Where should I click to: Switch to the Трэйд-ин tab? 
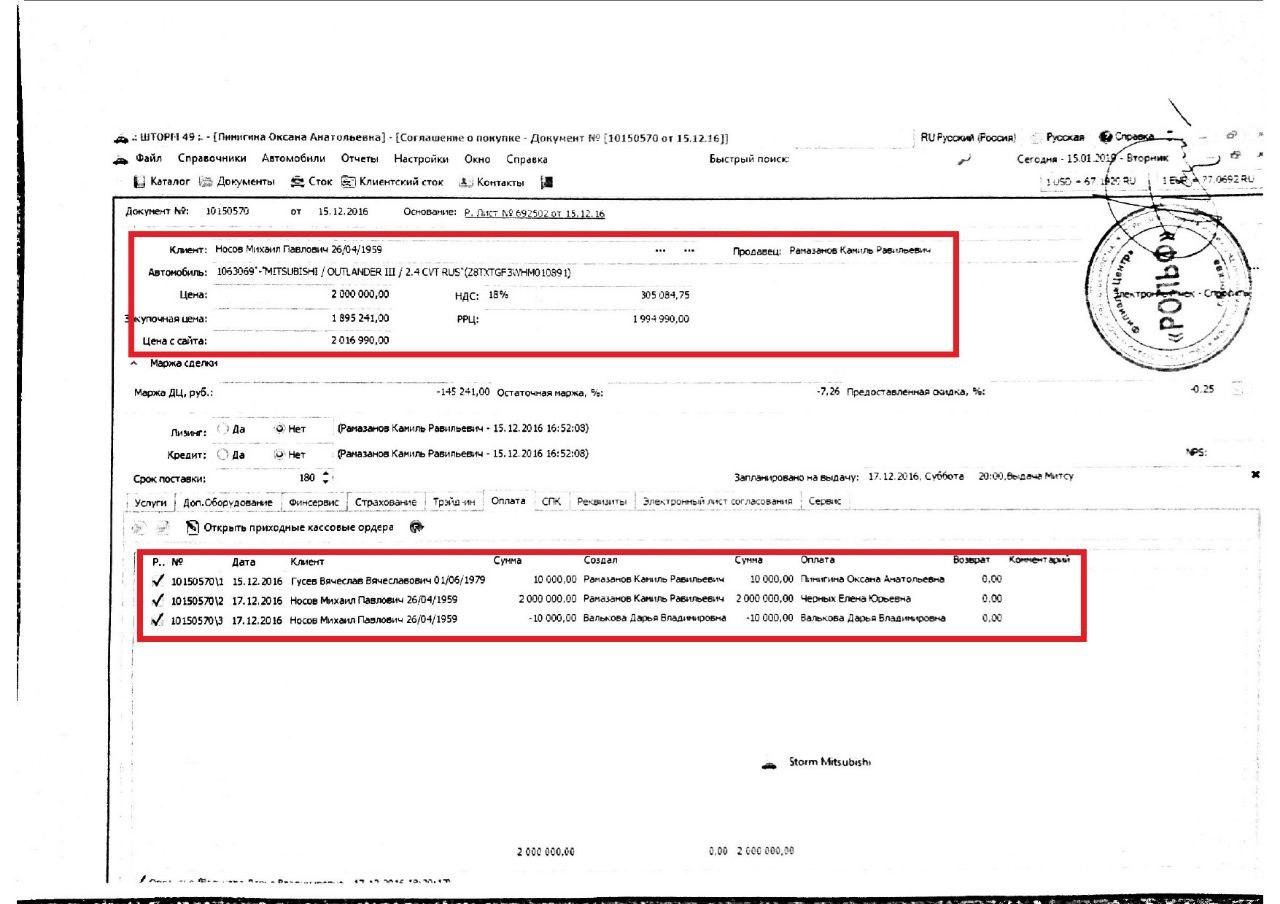coord(456,501)
